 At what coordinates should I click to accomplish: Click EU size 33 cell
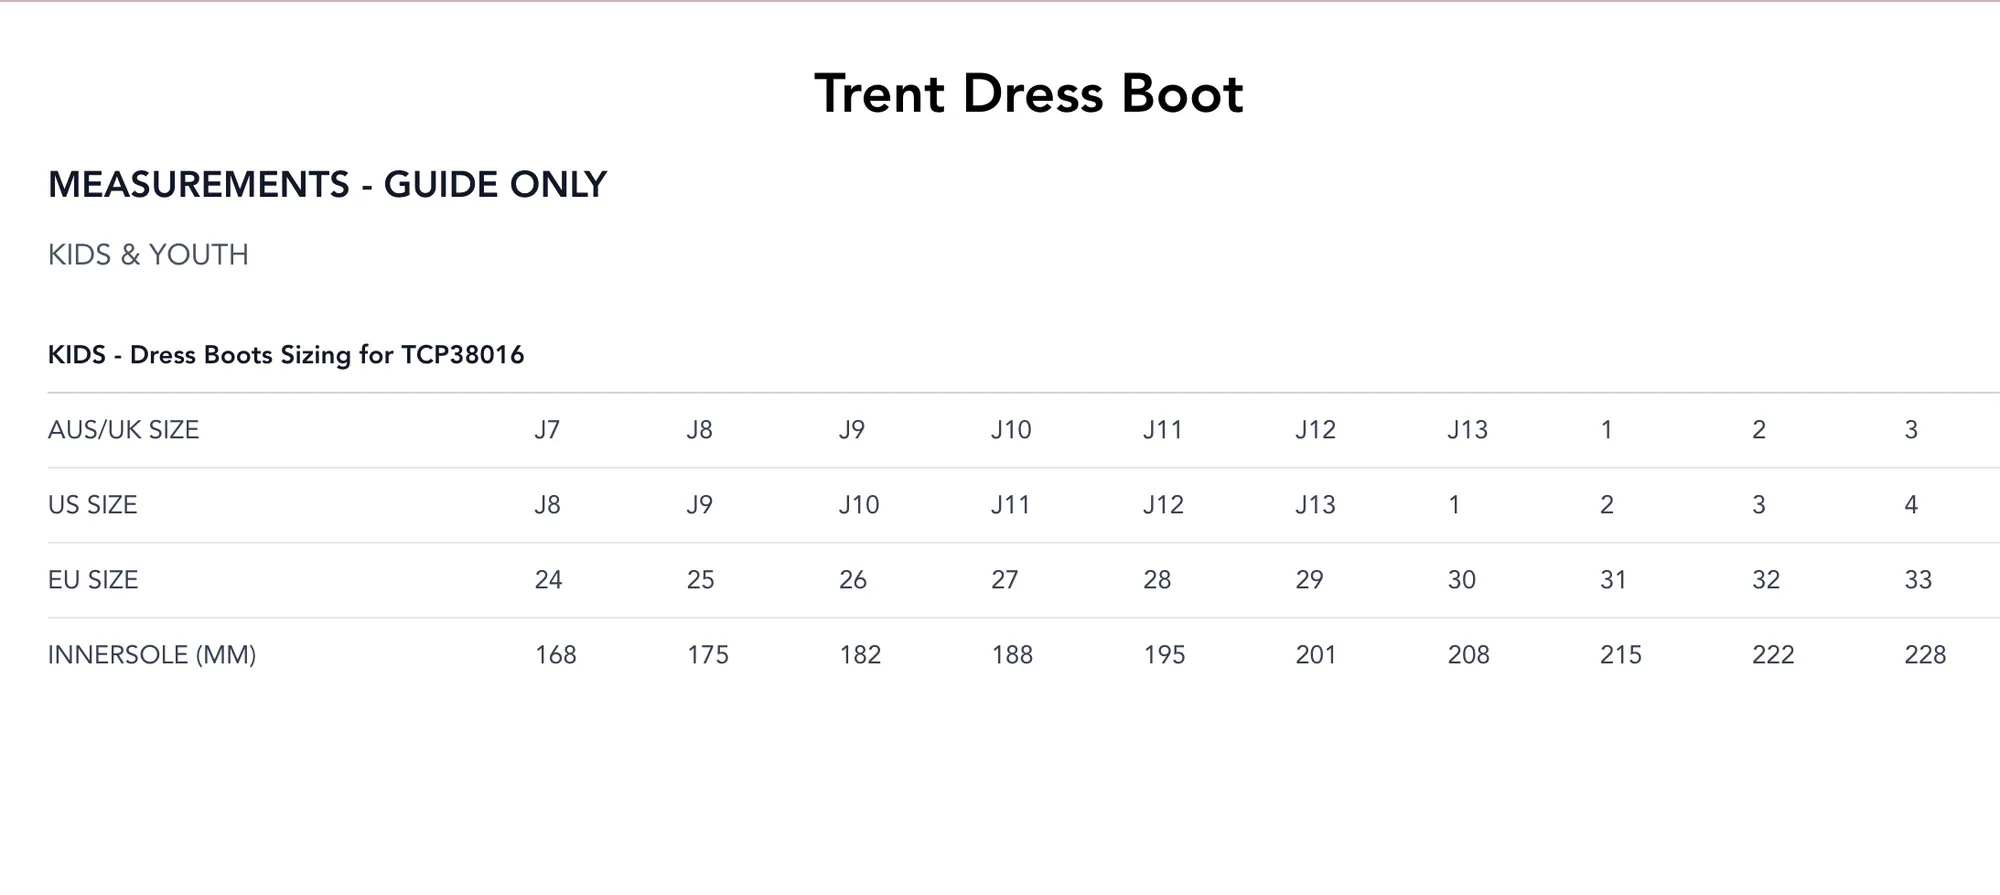pos(1917,580)
